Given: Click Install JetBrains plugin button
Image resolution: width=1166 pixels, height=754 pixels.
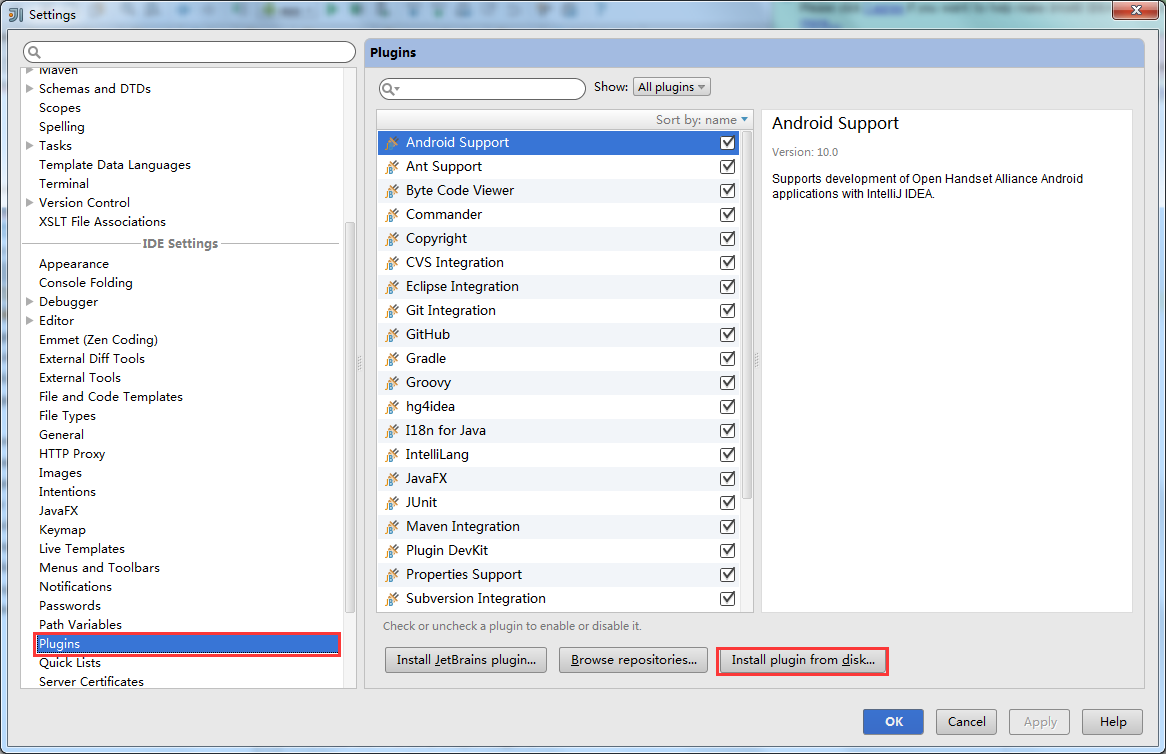Looking at the screenshot, I should pyautogui.click(x=466, y=660).
